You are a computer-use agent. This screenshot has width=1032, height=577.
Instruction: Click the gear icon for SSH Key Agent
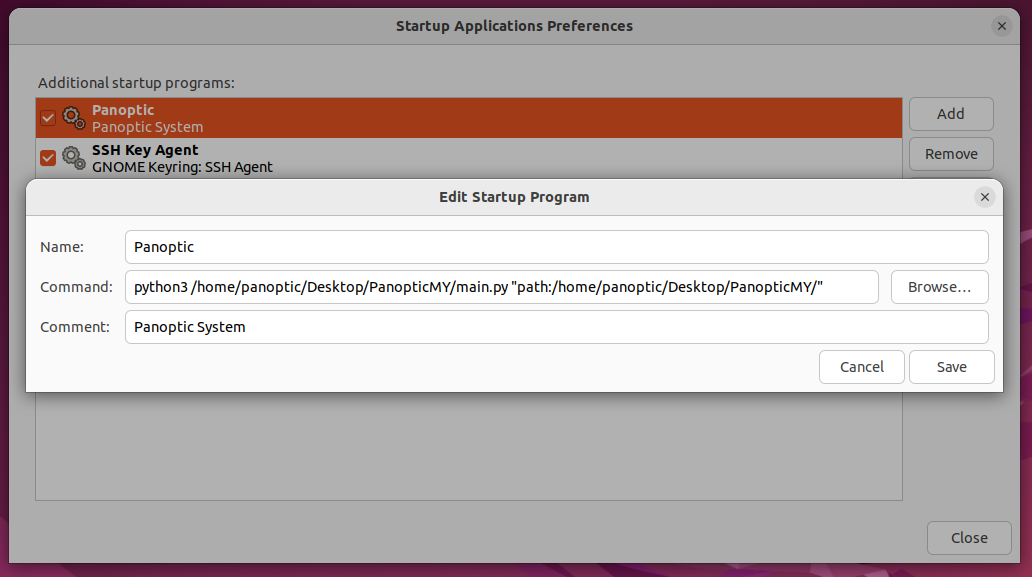[x=74, y=158]
